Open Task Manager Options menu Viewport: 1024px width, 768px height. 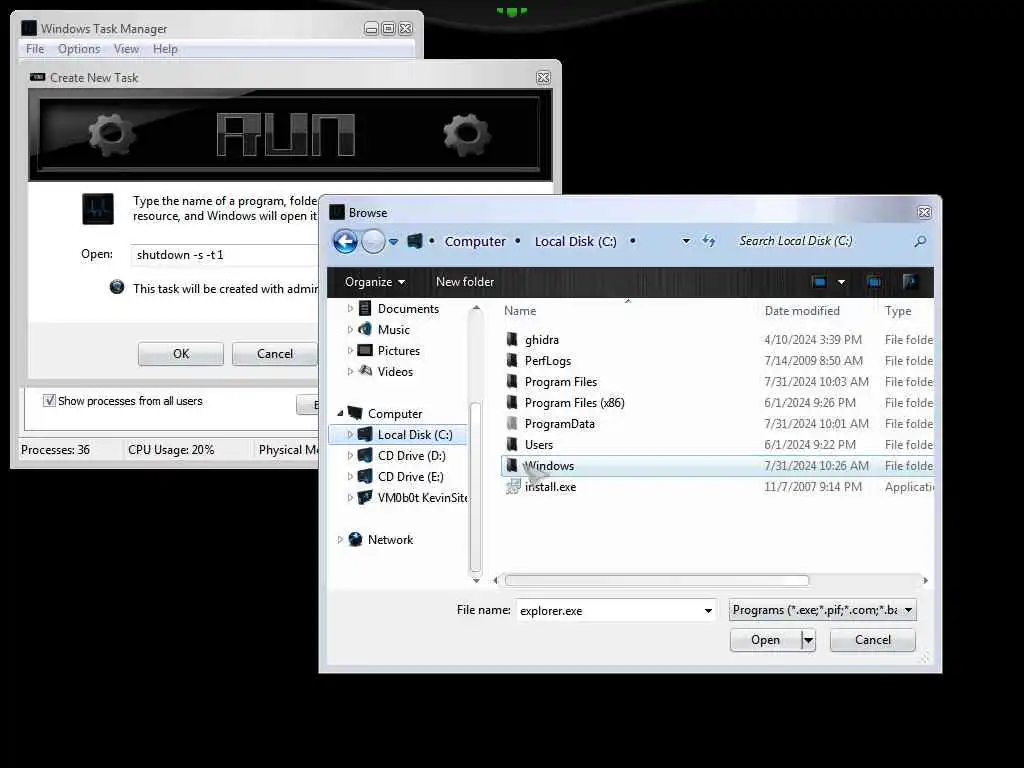79,49
